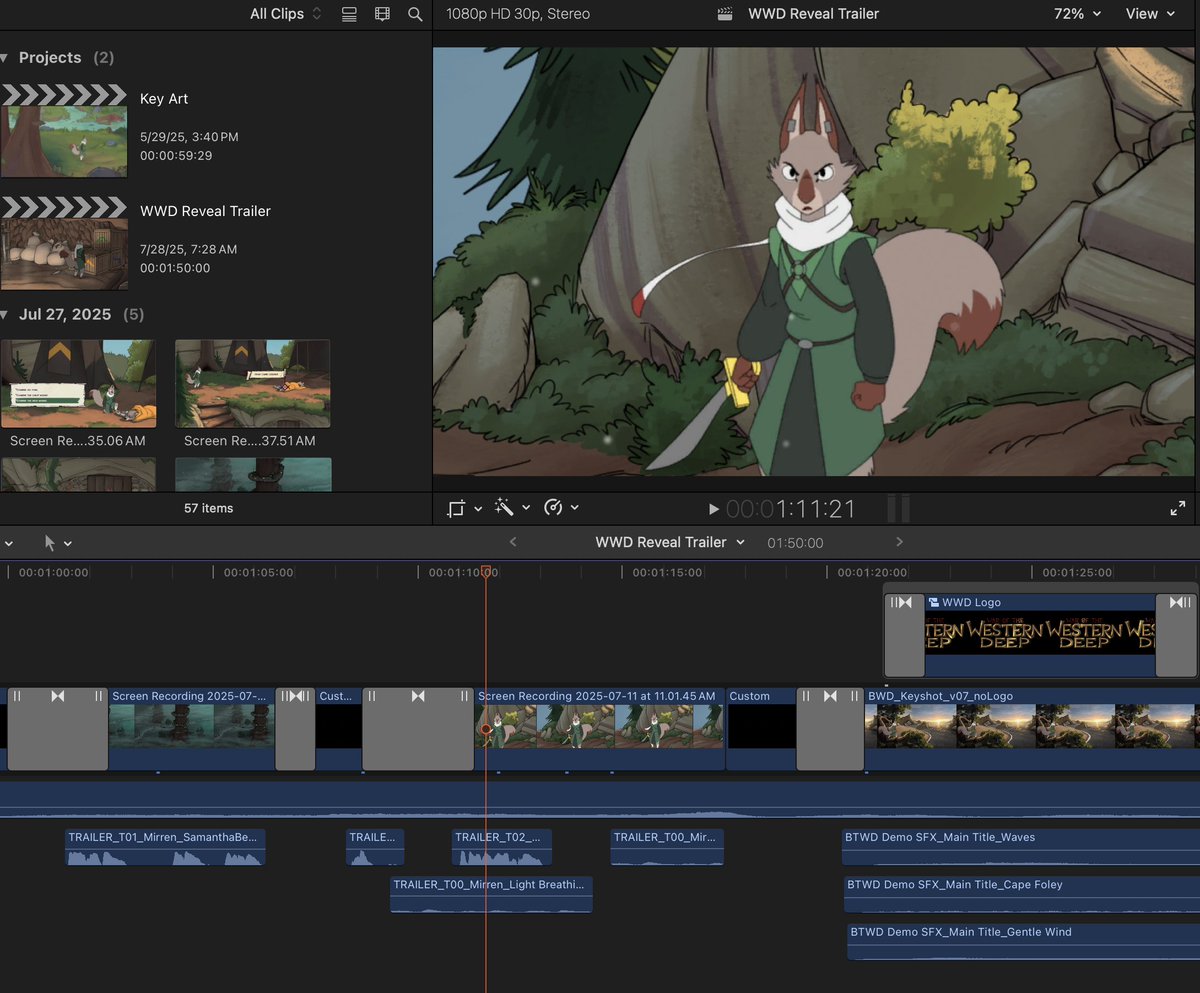The height and width of the screenshot is (993, 1200).
Task: Click the Key Art project name text
Action: tap(164, 99)
